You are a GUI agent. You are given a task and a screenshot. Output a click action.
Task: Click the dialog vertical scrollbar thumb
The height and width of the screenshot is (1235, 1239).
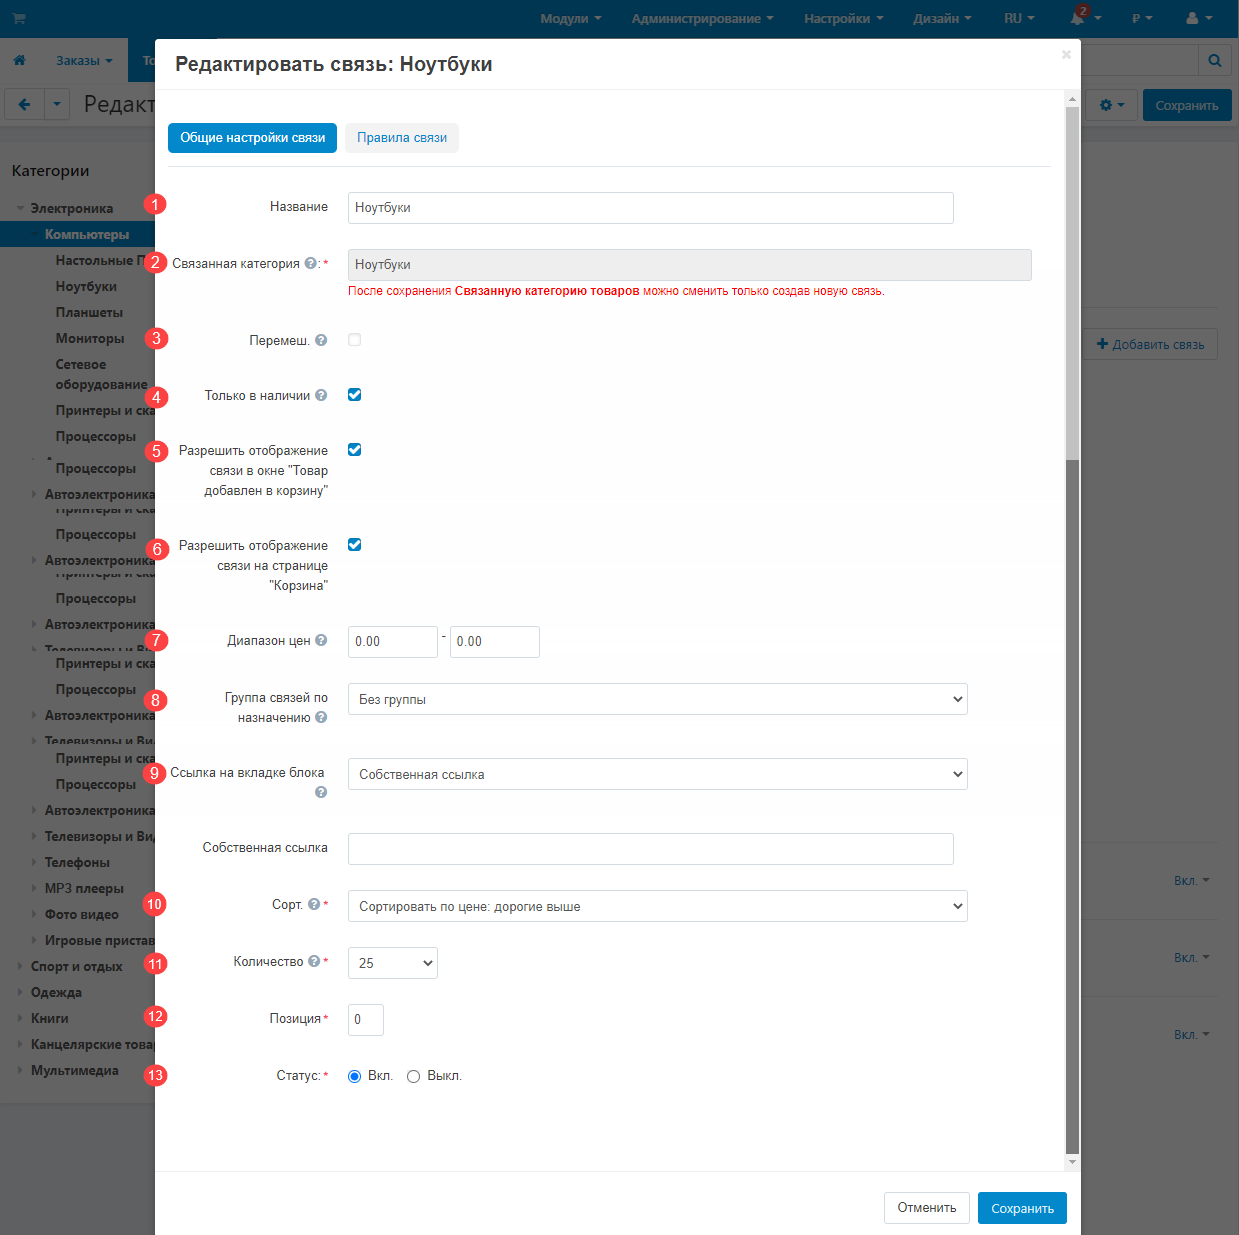pyautogui.click(x=1072, y=282)
